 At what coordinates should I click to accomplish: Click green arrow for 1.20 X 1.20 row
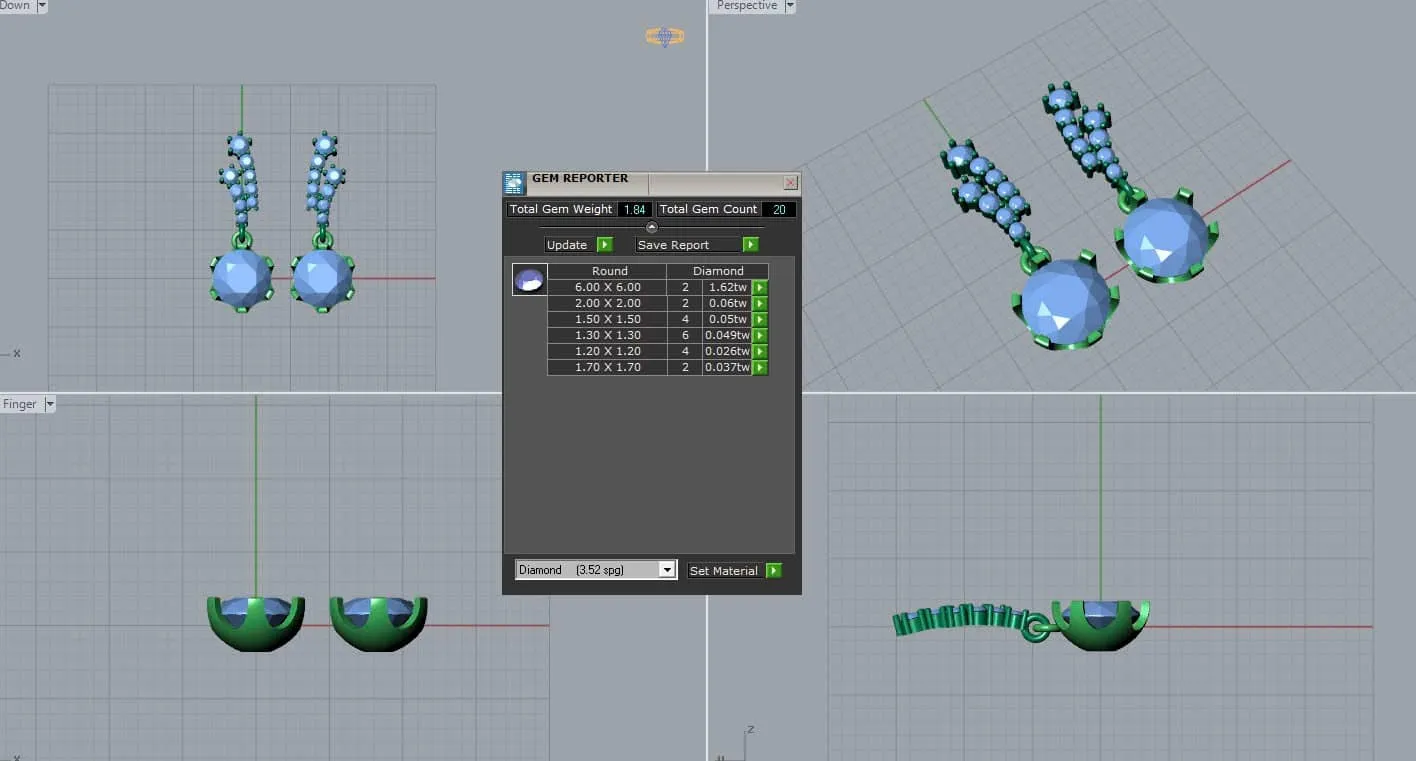760,351
